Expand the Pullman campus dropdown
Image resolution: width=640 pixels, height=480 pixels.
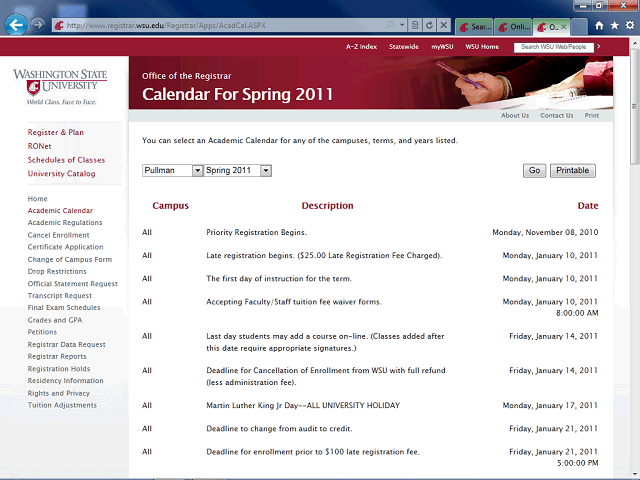pos(197,171)
